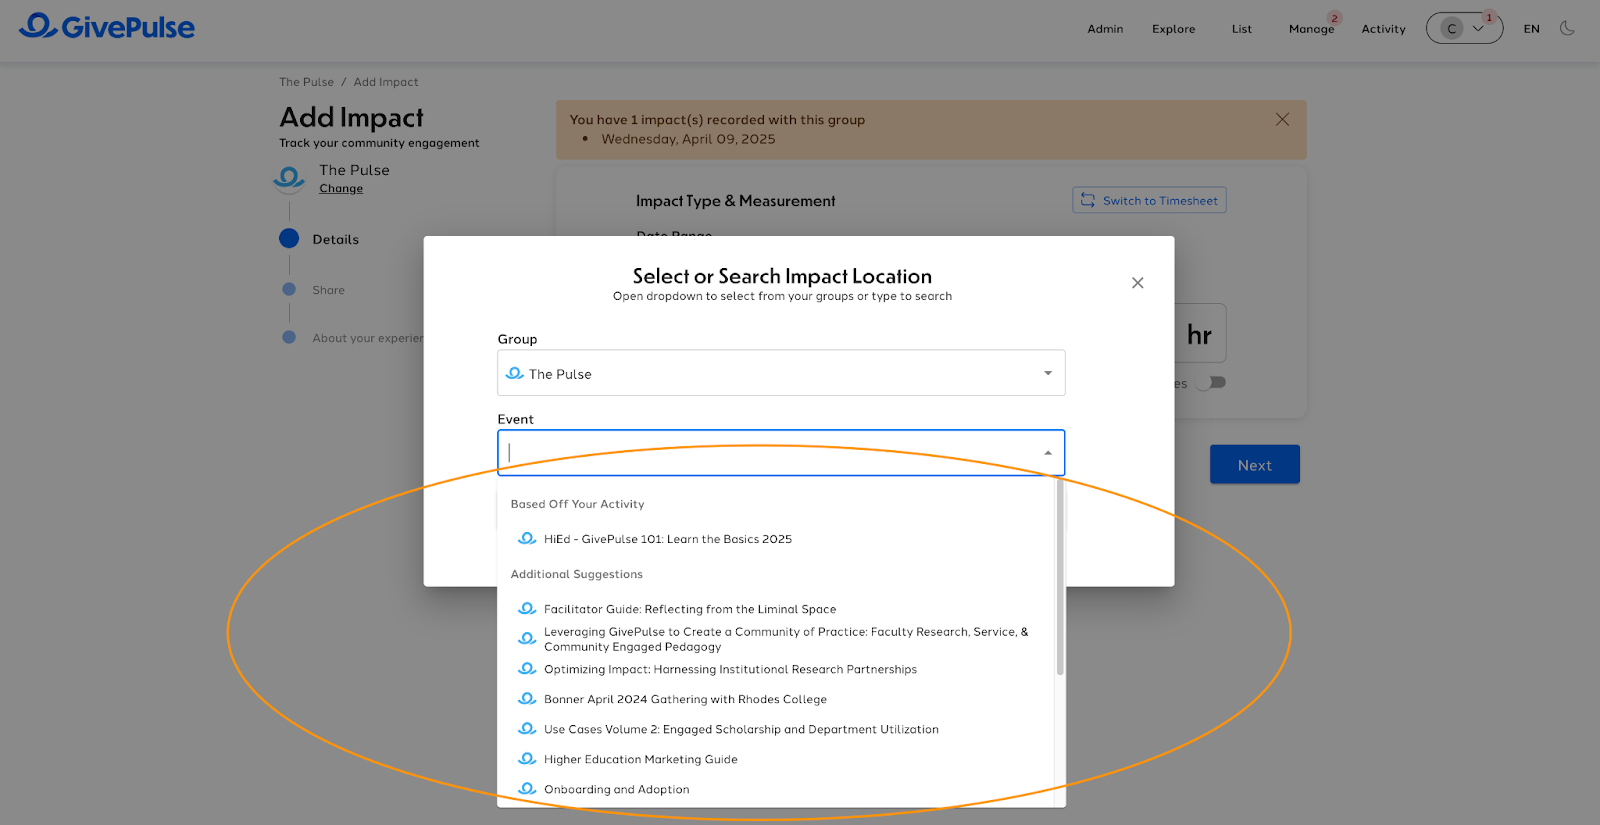Click Add Impact breadcrumb
The height and width of the screenshot is (825, 1600).
pos(386,82)
